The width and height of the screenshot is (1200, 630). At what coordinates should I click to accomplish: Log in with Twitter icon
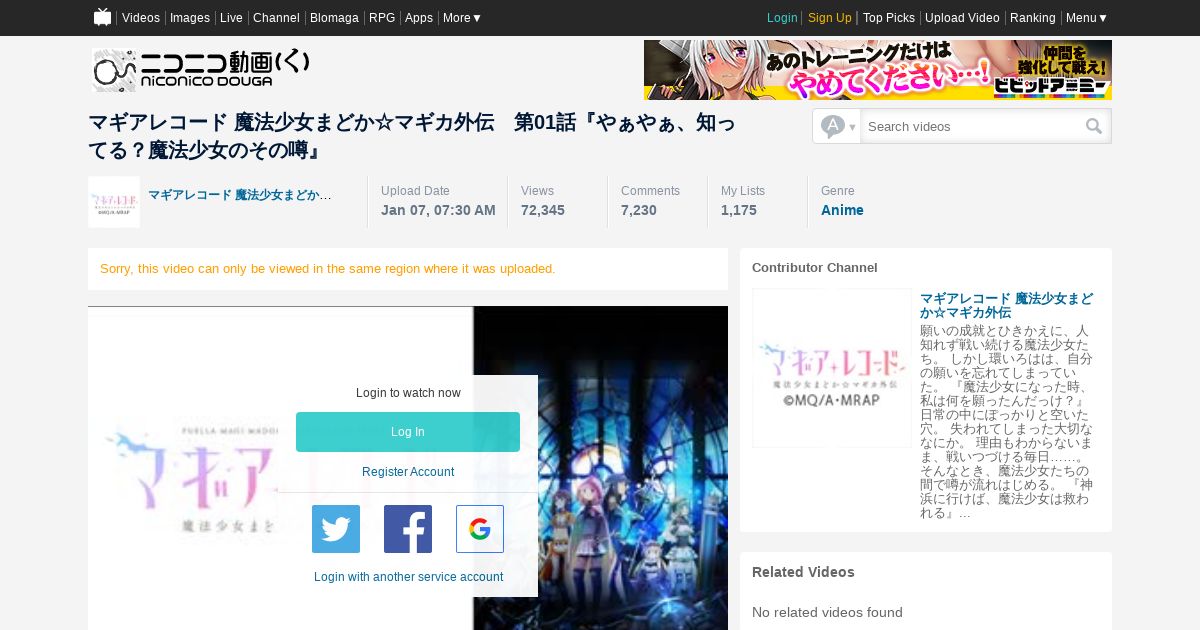[336, 529]
